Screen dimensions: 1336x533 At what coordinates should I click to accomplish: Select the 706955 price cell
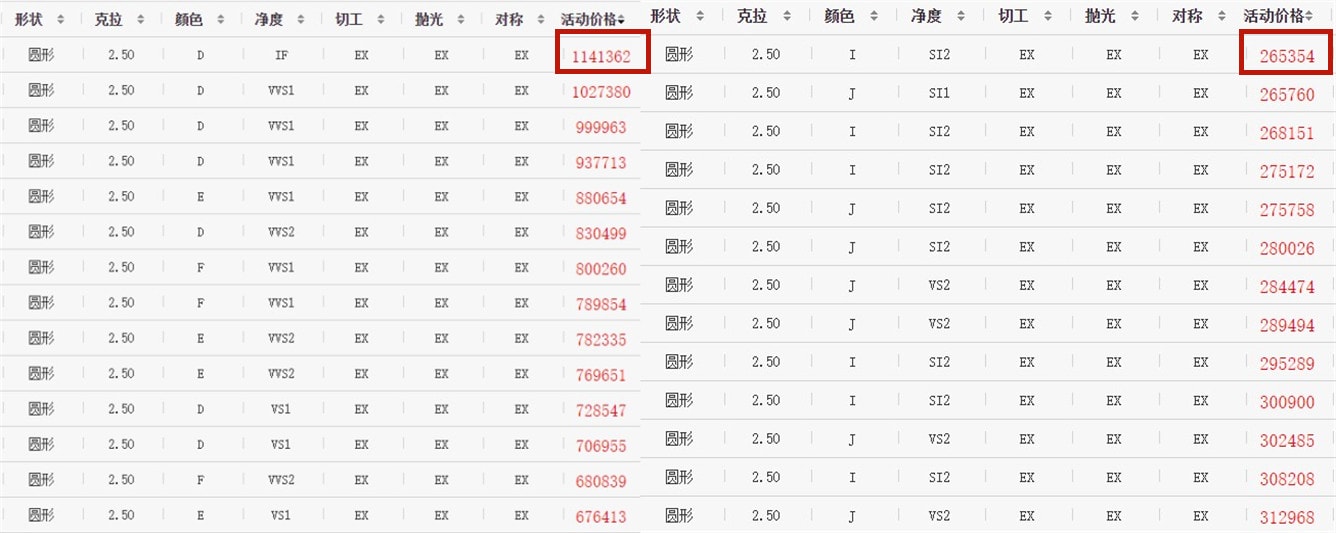pos(601,446)
